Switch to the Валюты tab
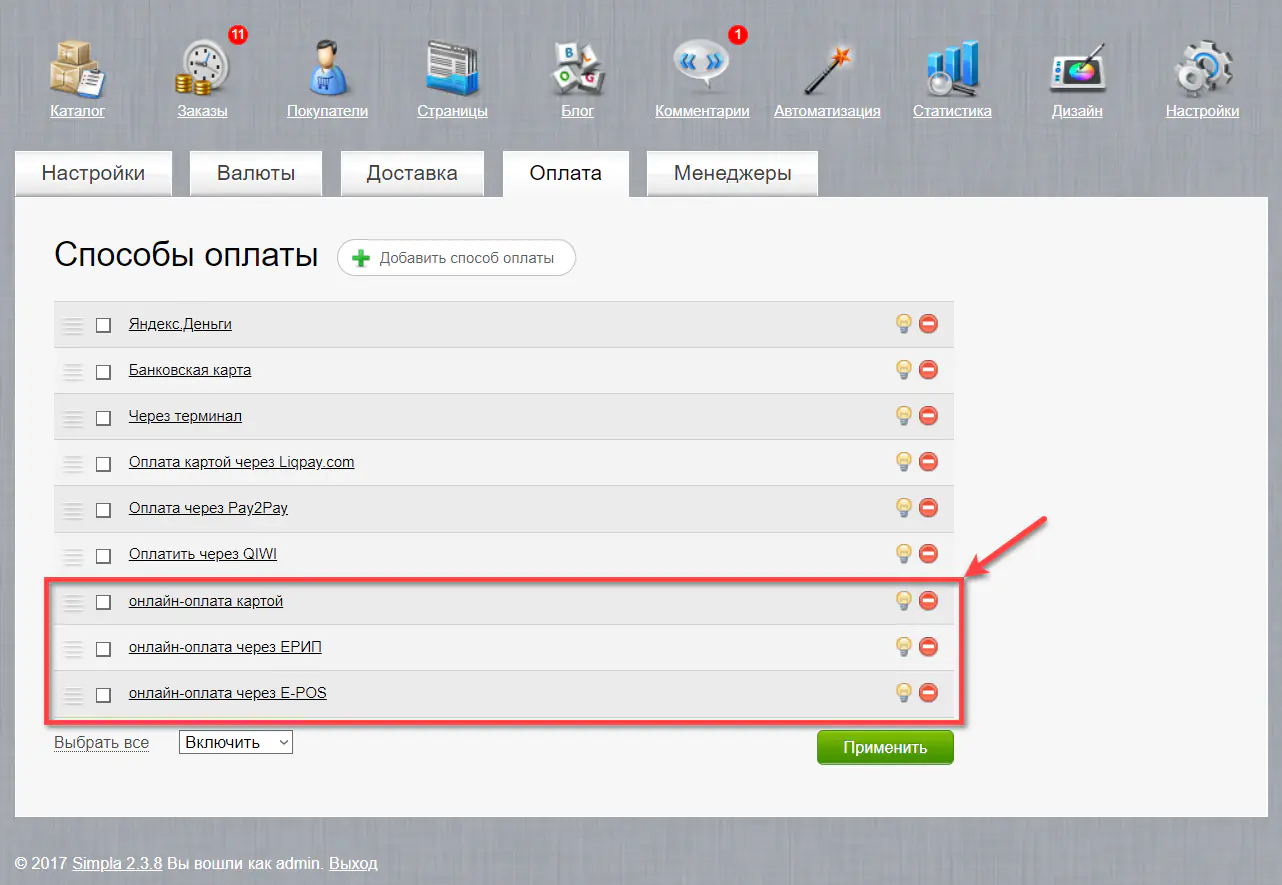This screenshot has width=1282, height=885. 256,173
